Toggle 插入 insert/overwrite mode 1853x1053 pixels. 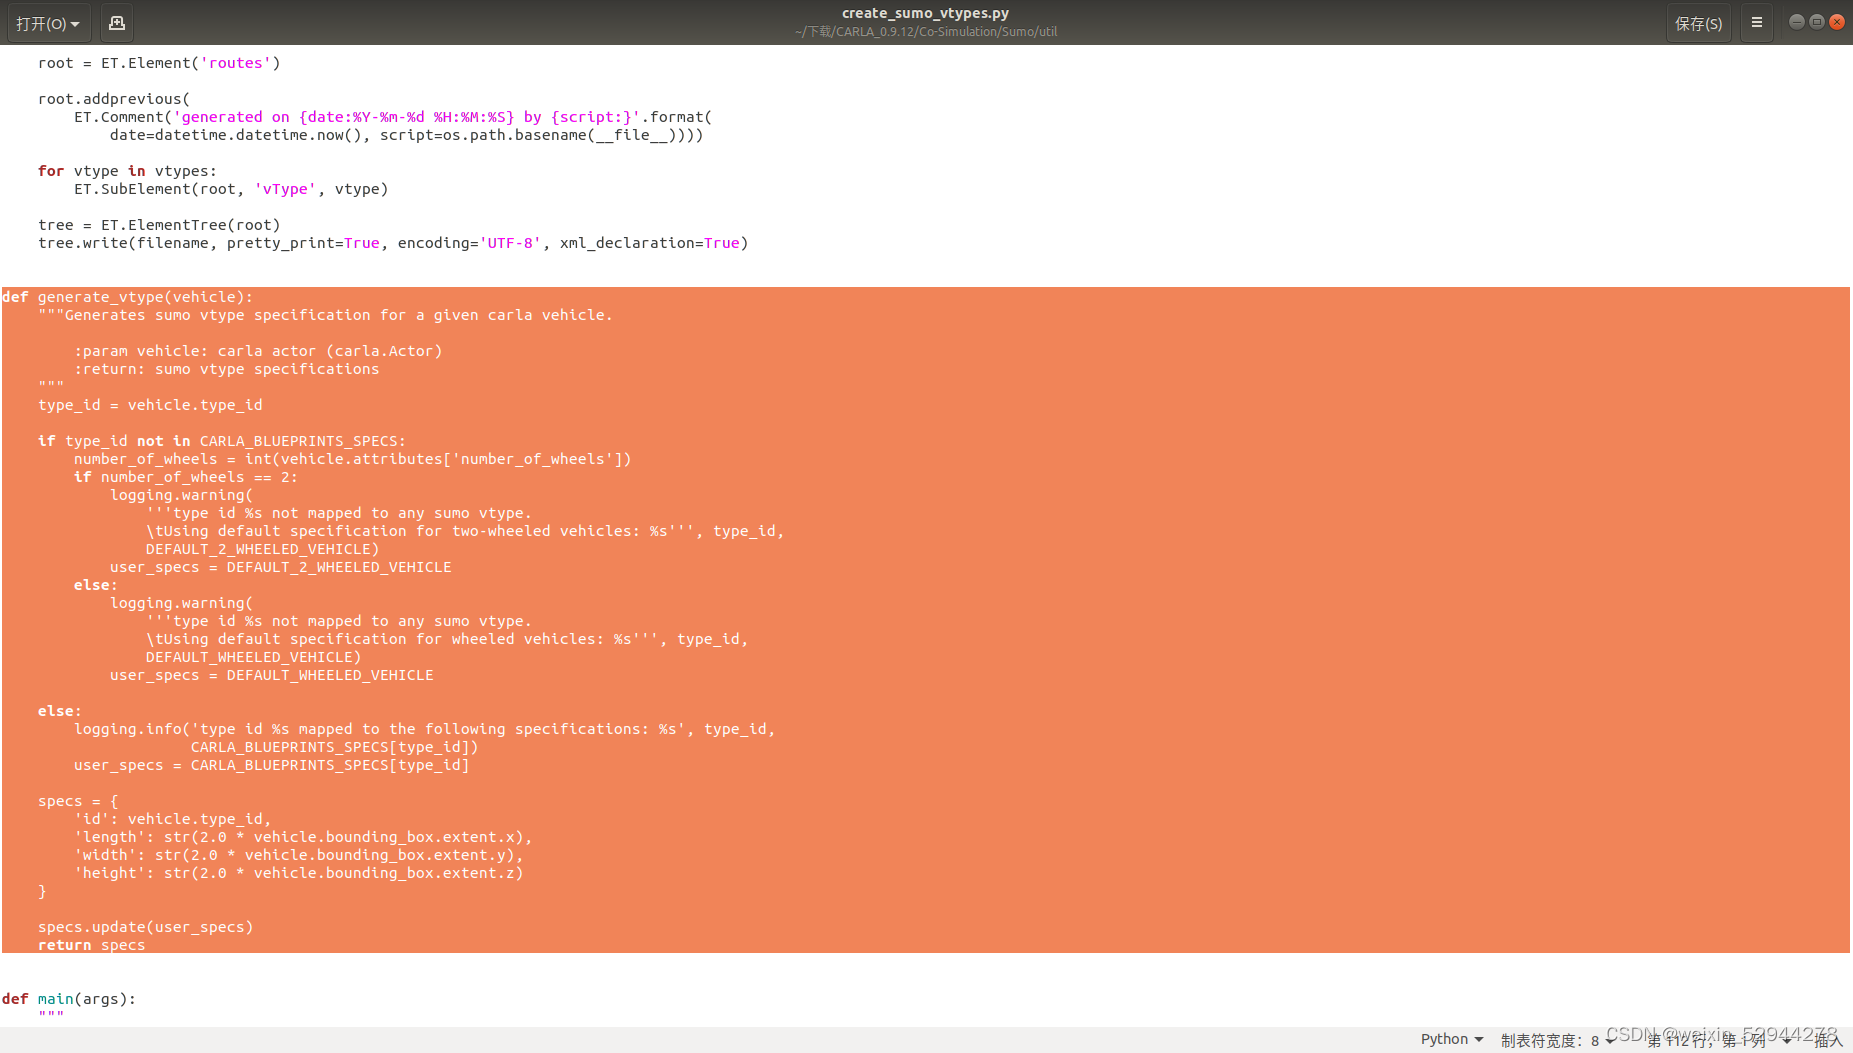pos(1832,1040)
